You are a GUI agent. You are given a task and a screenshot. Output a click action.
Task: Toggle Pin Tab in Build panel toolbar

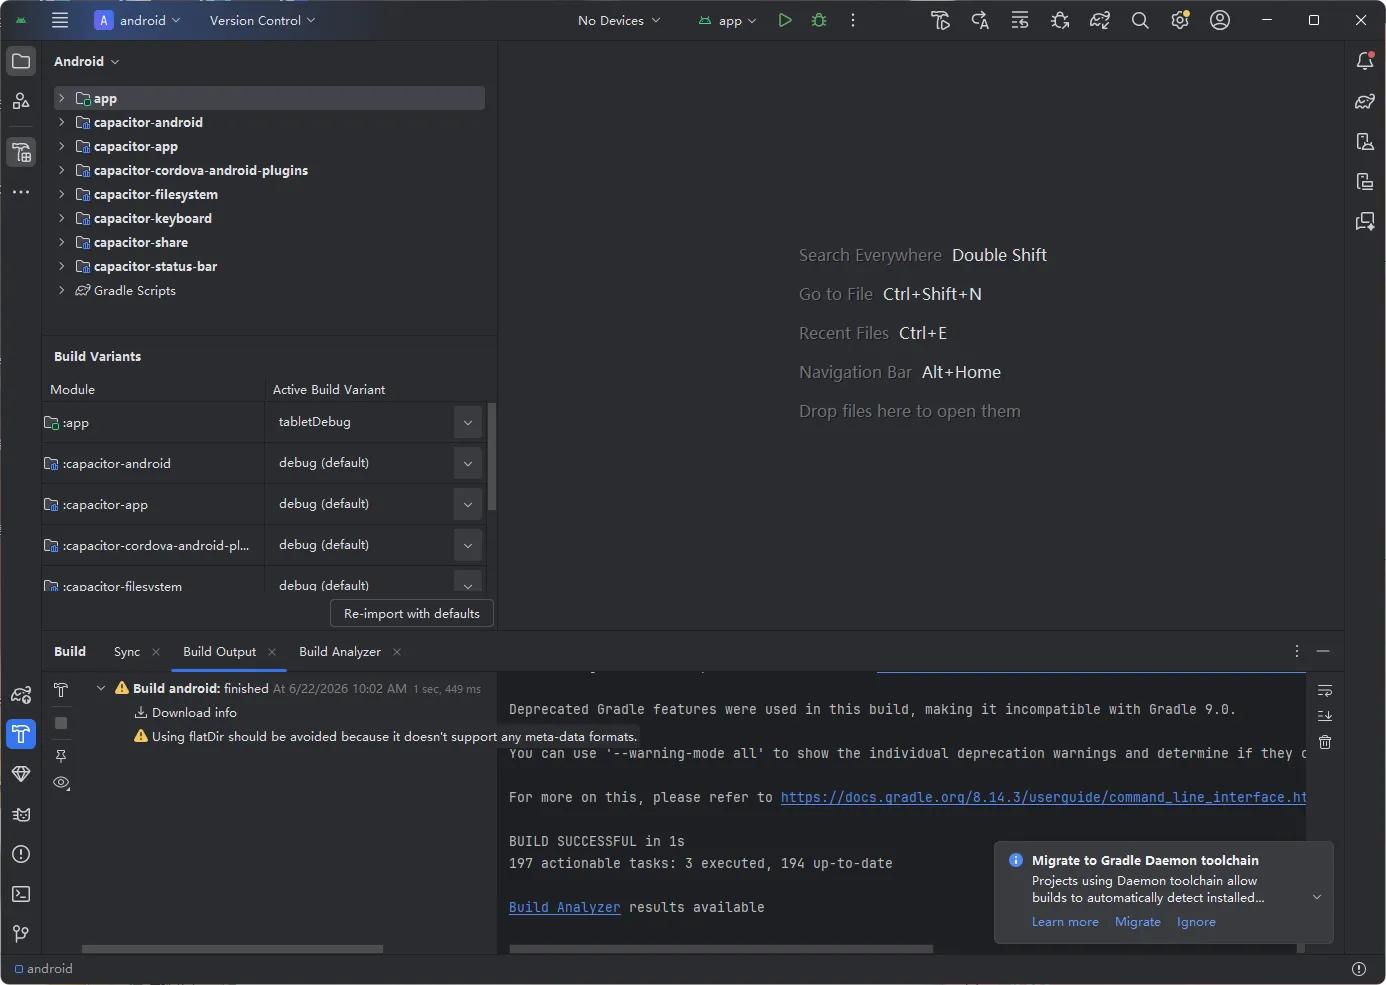click(x=61, y=756)
